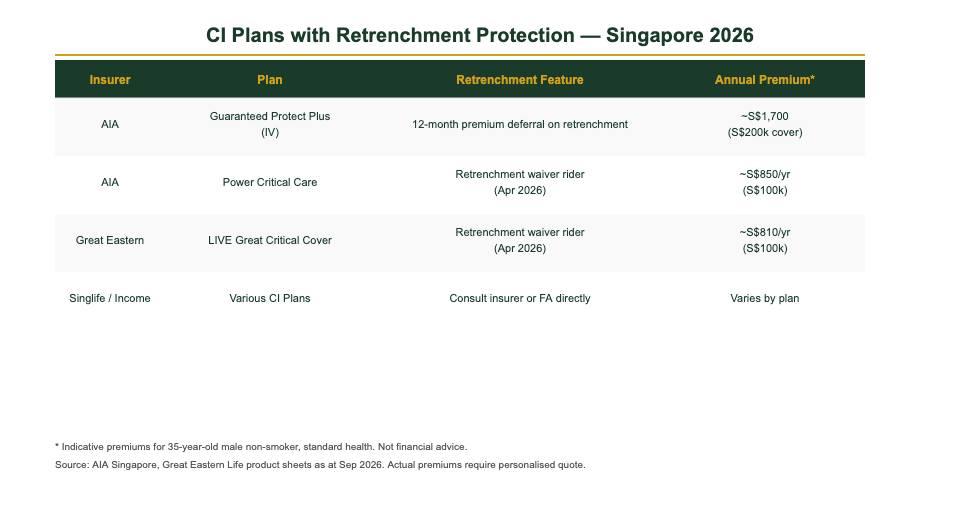960x520 pixels.
Task: Select the 'Singlife / Income' insurer cell
Action: point(110,298)
